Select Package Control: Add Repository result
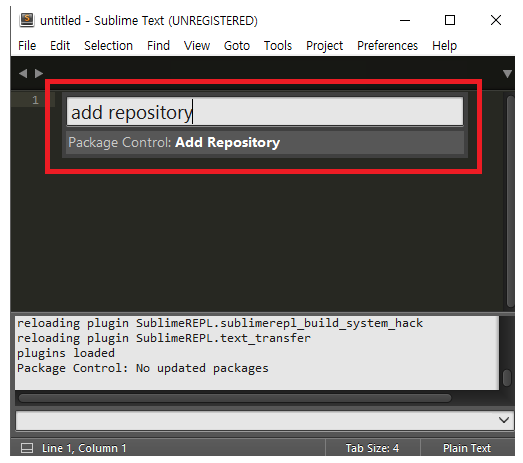Screen dimensions: 523x463 click(x=265, y=142)
